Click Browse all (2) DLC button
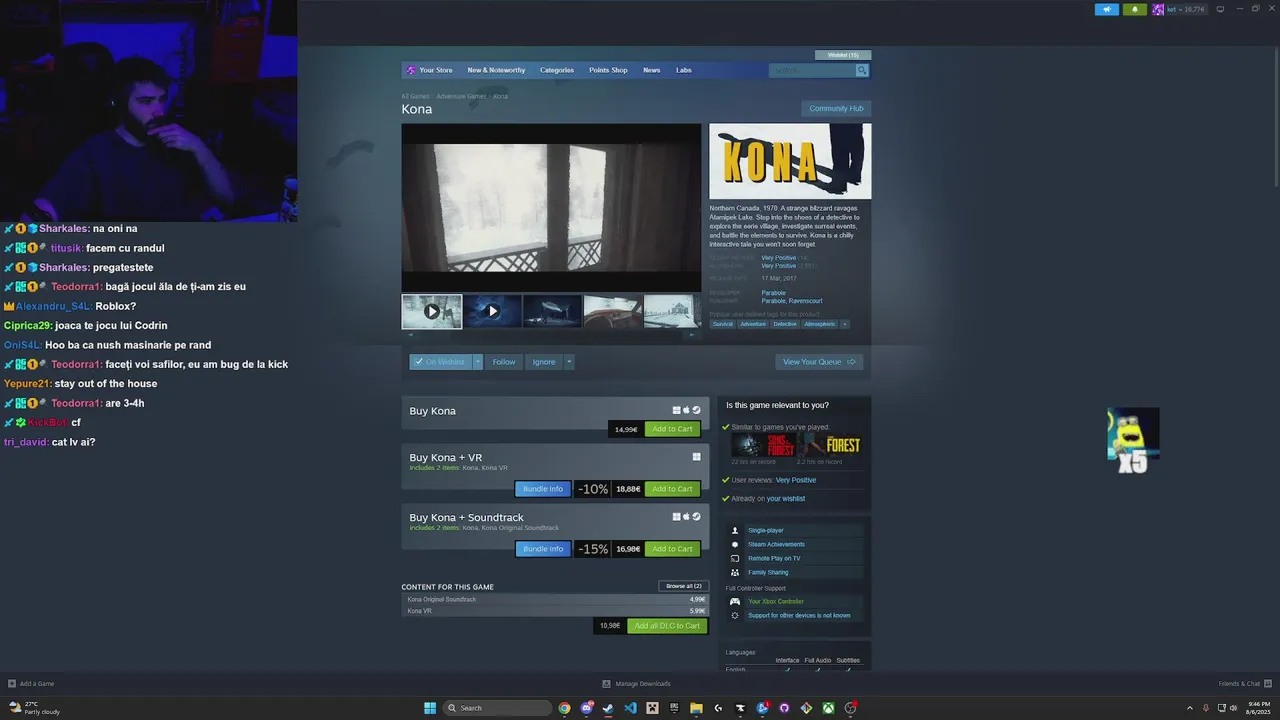The image size is (1280, 720). (684, 586)
